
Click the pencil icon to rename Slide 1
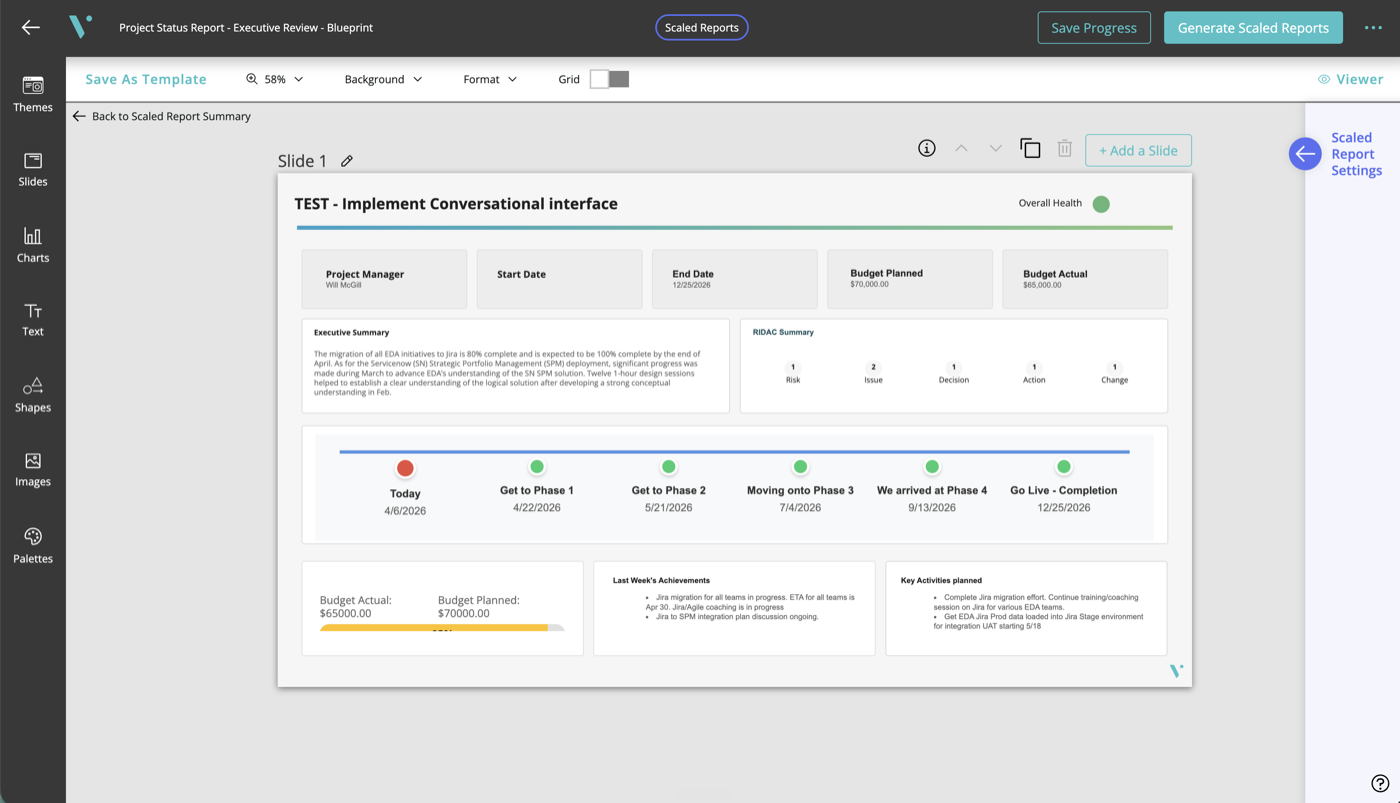coord(347,161)
